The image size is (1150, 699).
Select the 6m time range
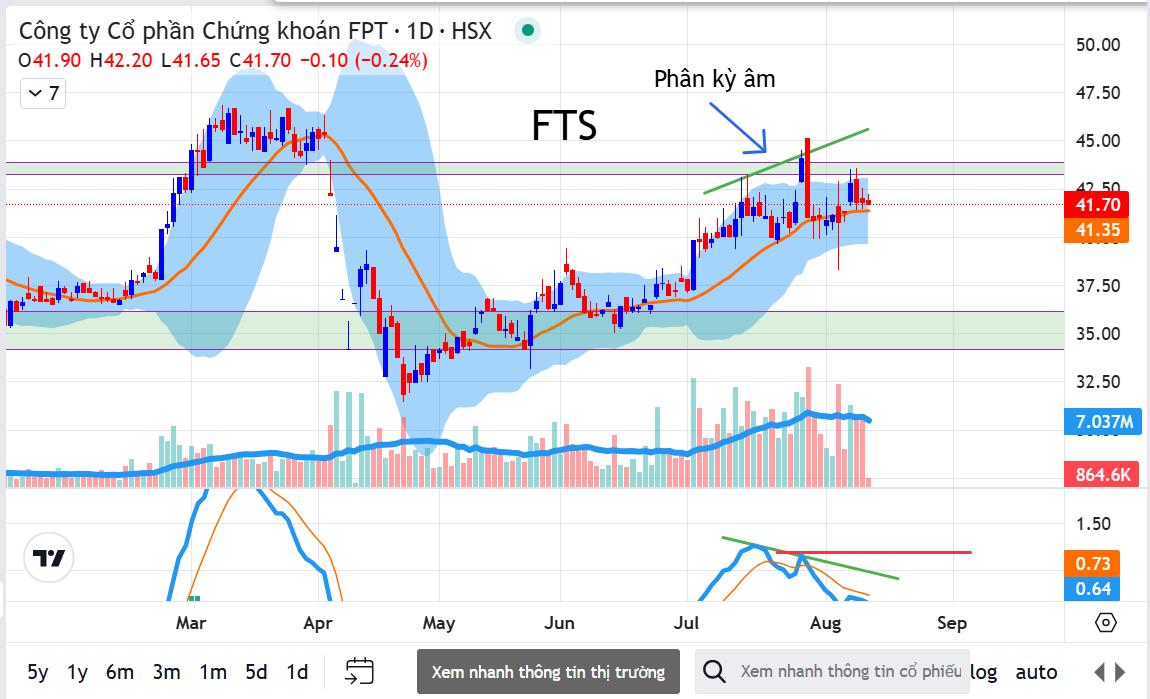120,672
